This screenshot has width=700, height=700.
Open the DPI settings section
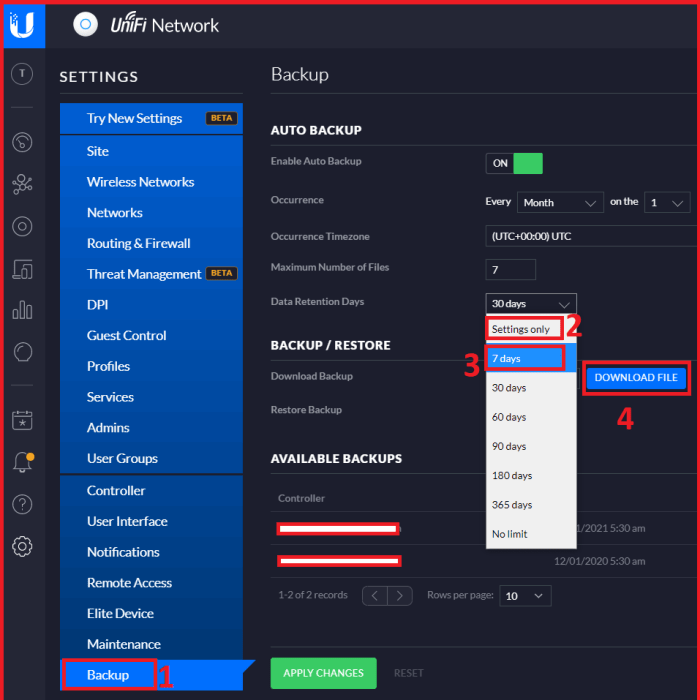pos(151,305)
